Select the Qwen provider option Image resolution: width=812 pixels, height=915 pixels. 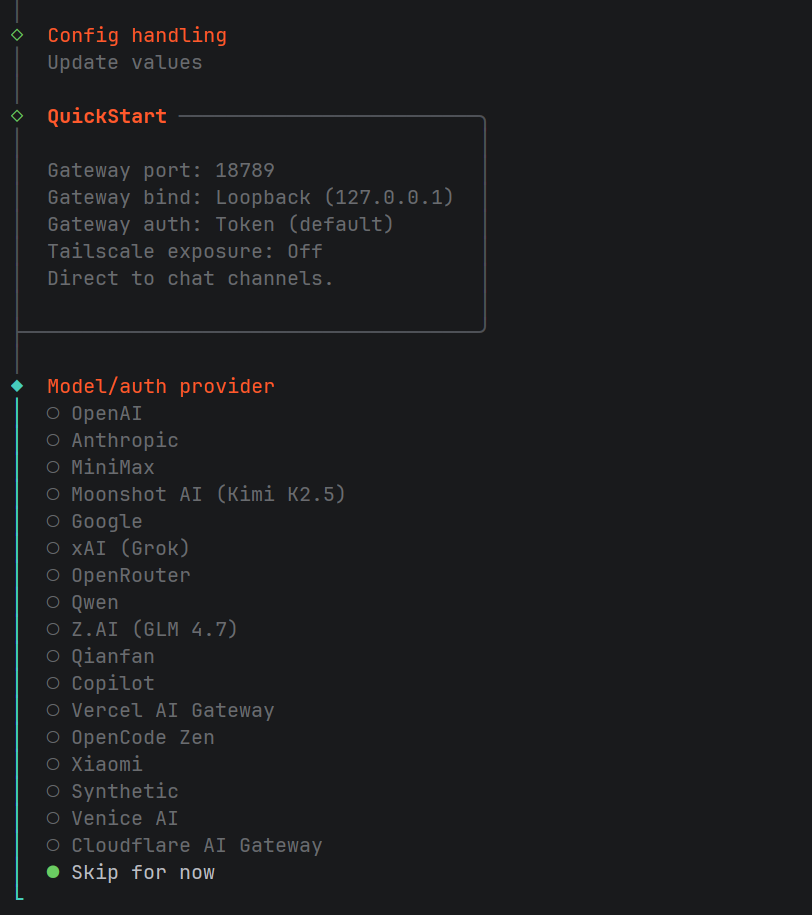click(83, 602)
